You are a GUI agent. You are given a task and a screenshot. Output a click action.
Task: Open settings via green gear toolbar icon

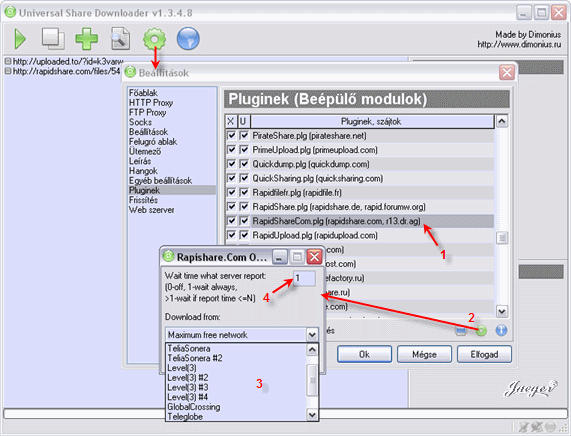(x=154, y=39)
